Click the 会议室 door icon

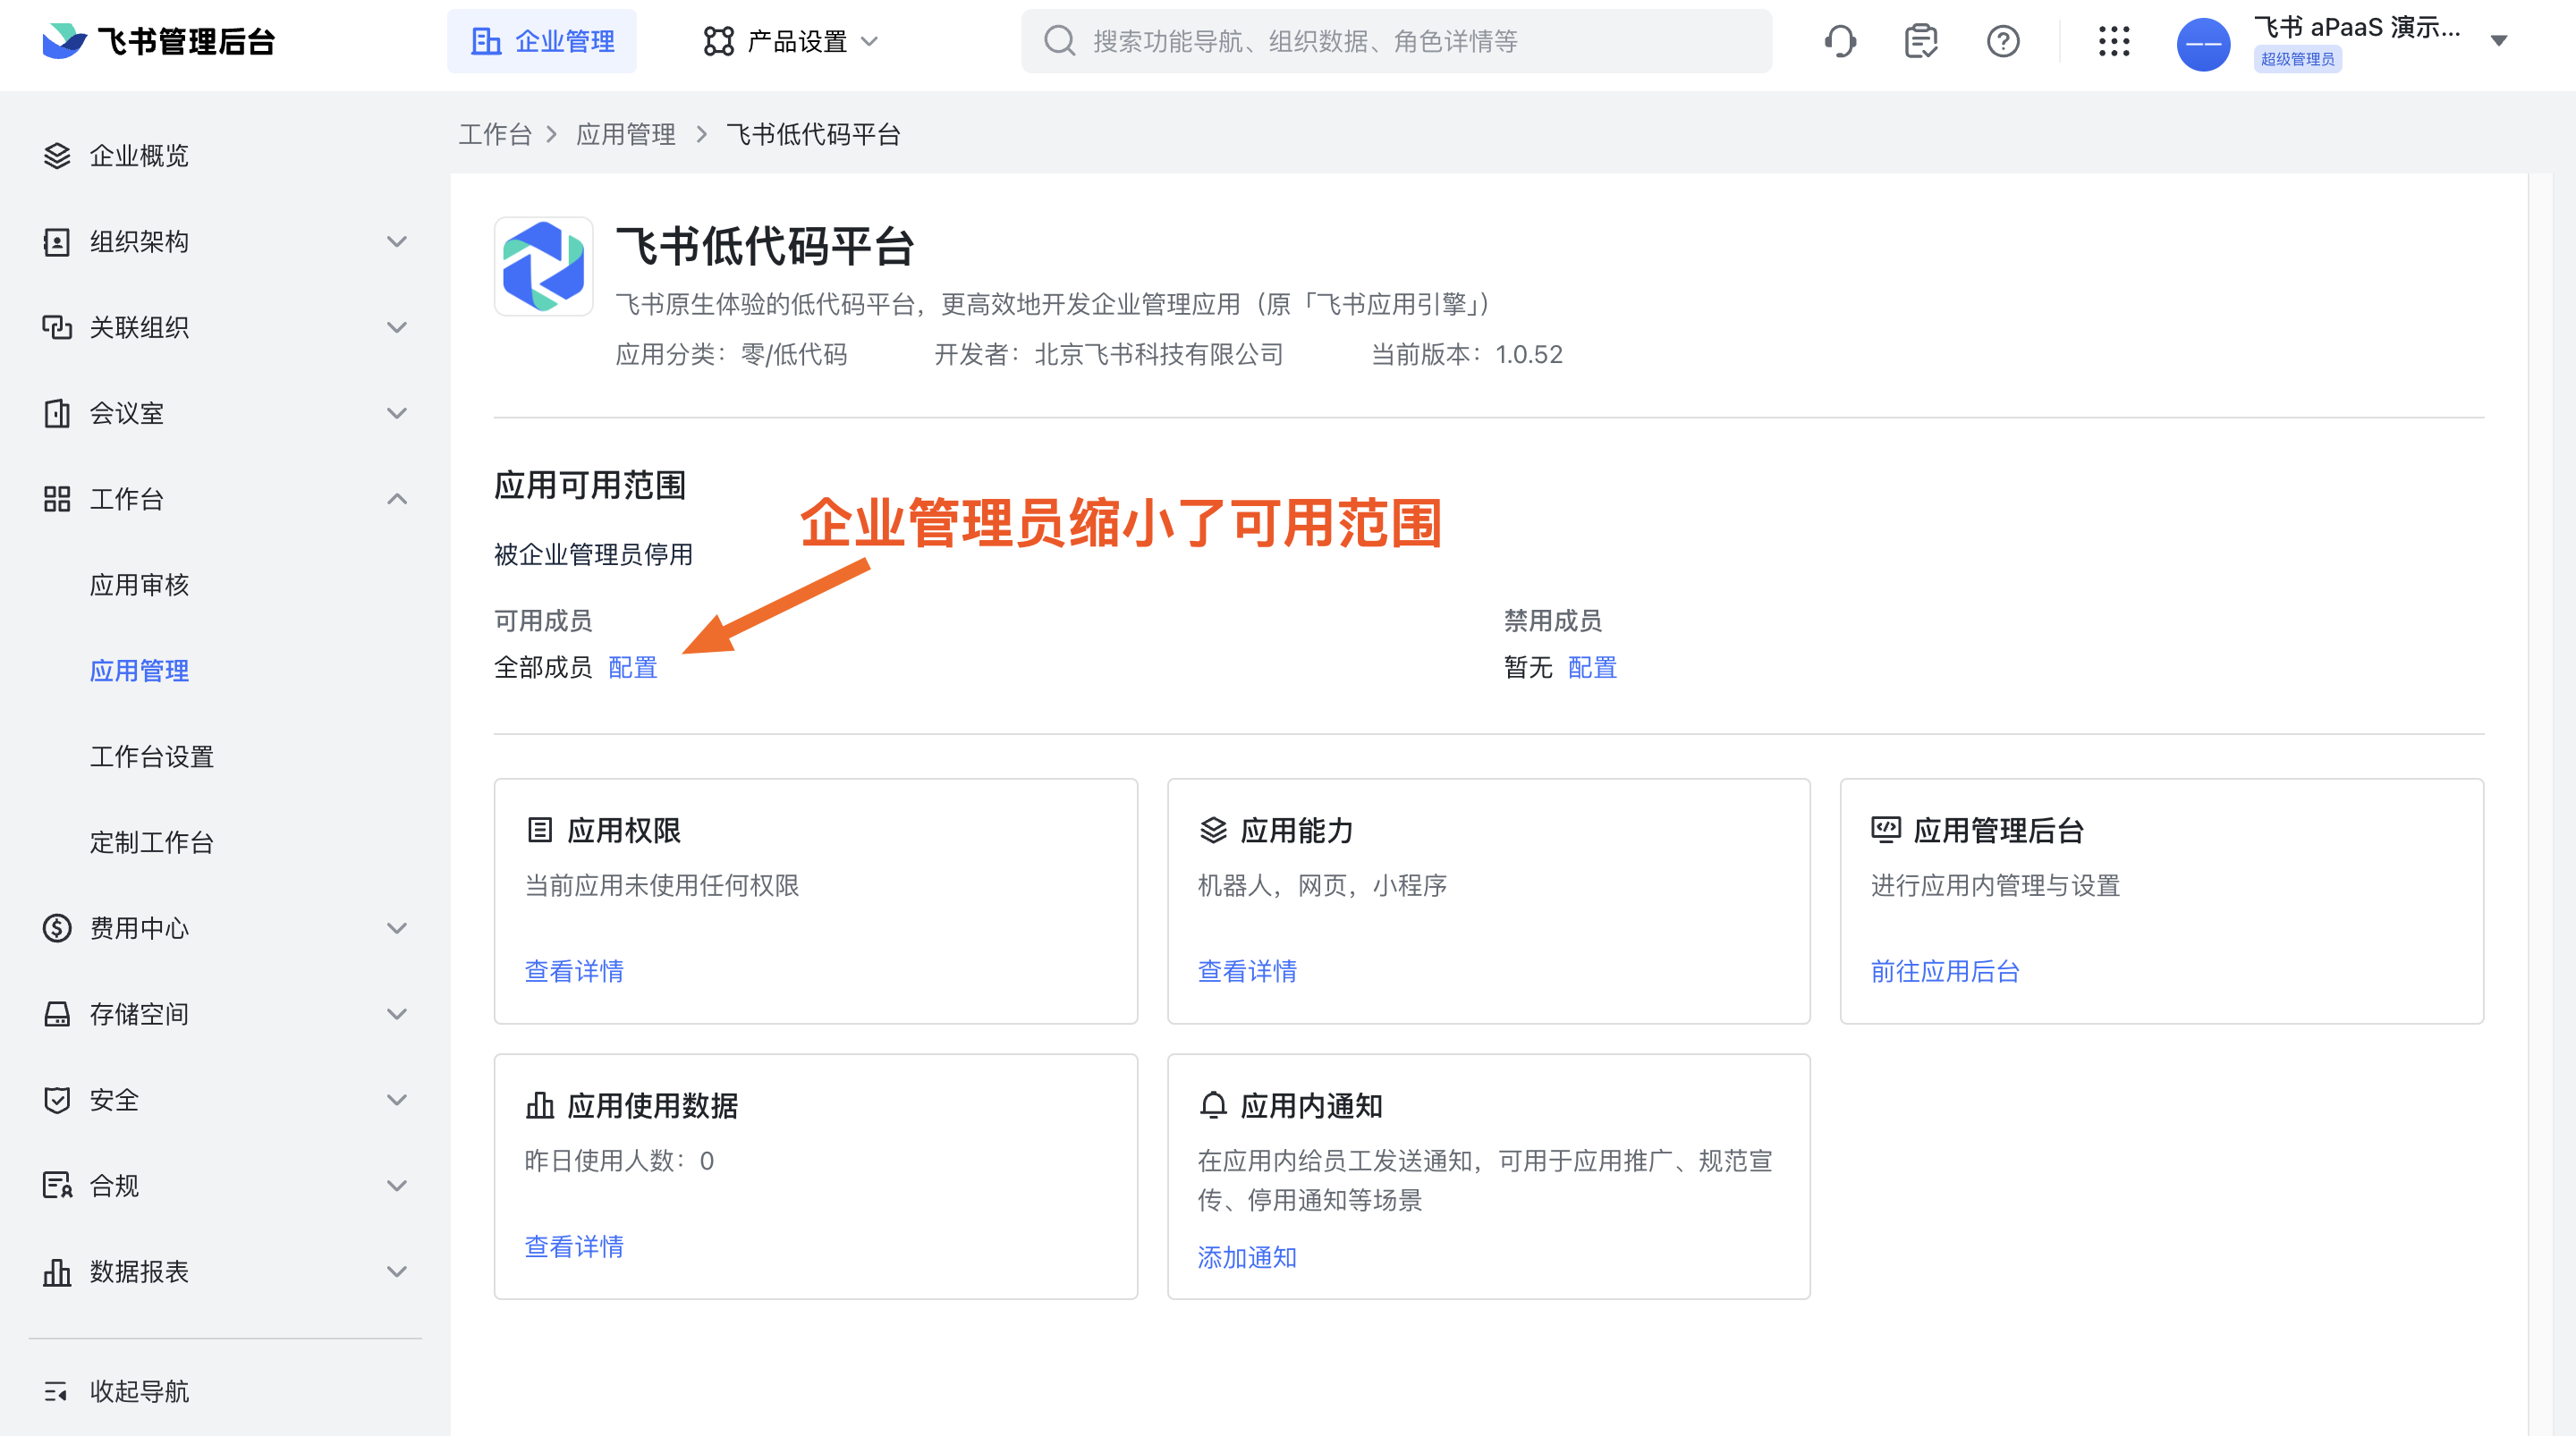57,413
